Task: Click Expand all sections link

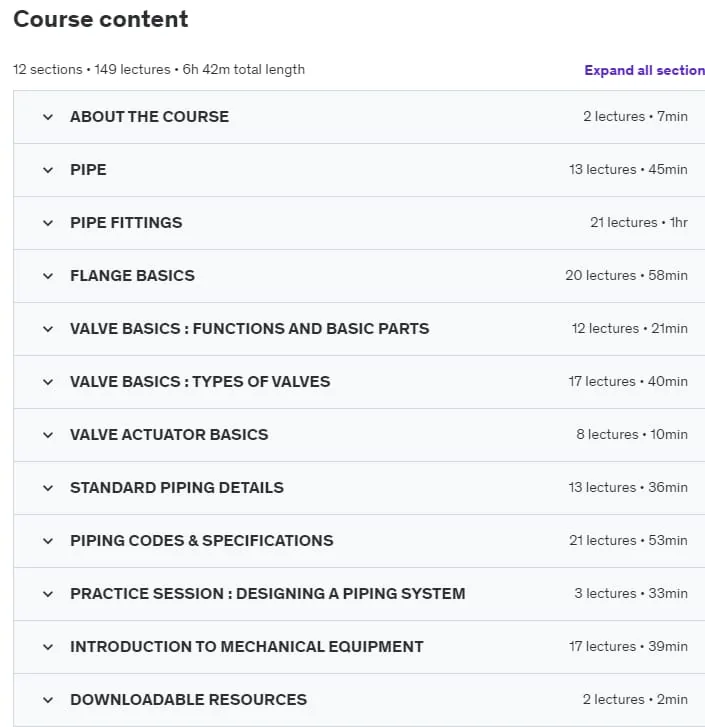Action: click(x=644, y=70)
